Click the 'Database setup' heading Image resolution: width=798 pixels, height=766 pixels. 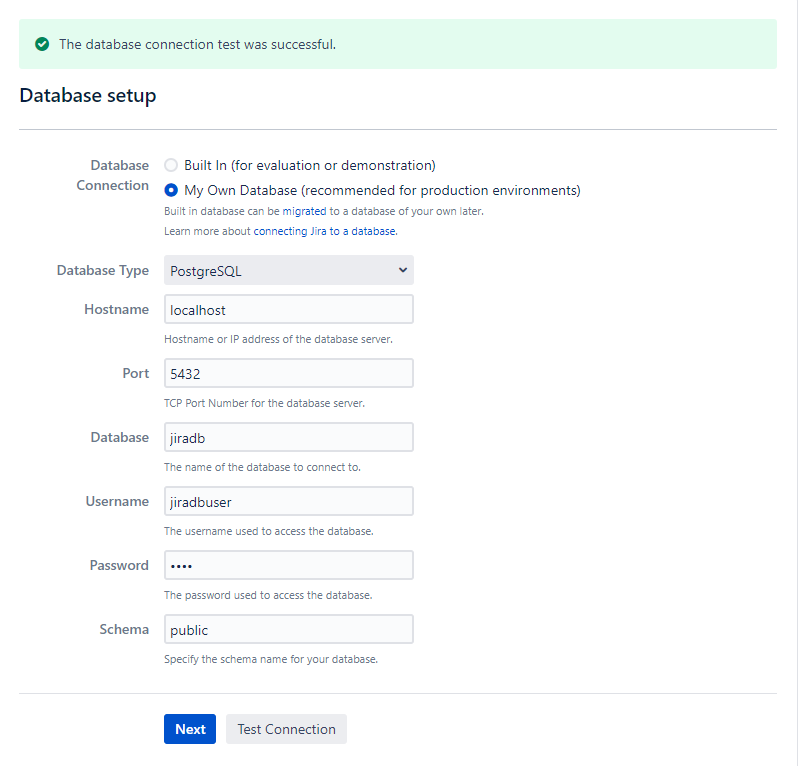88,96
